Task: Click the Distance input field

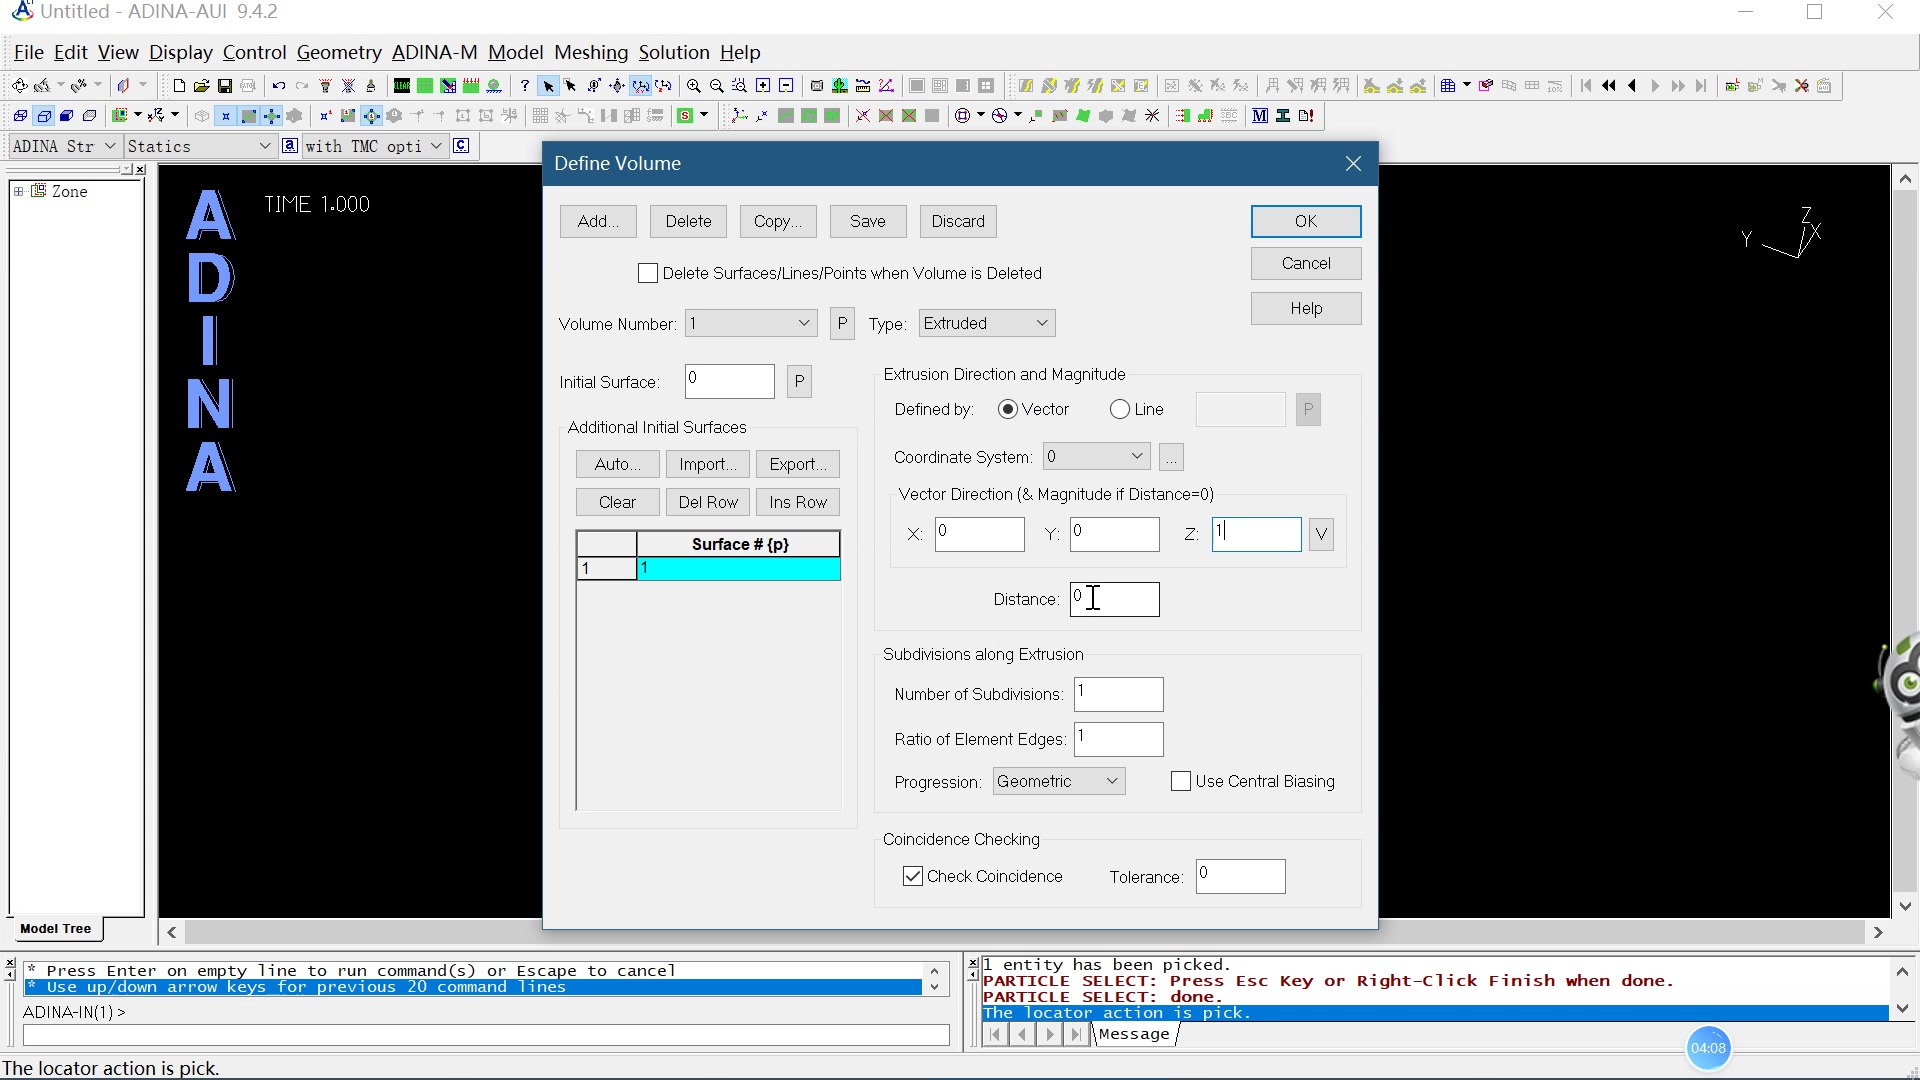Action: (x=1114, y=599)
